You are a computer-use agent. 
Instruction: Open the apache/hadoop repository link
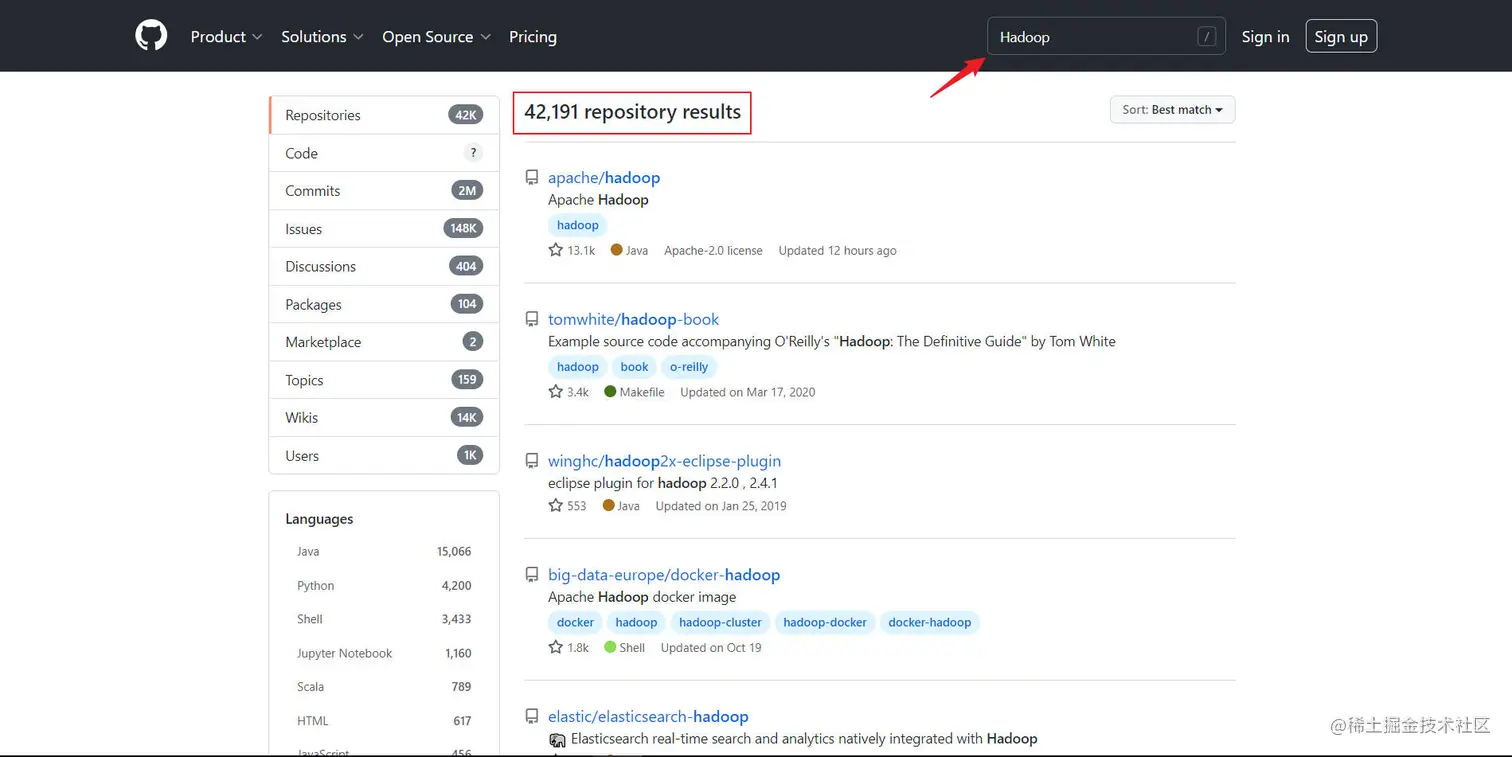pos(604,178)
